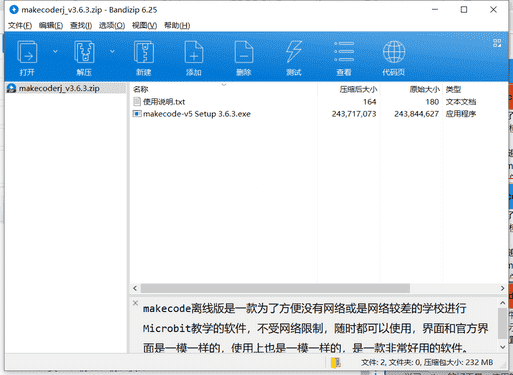The image size is (513, 375).
Task: Click the grid layout icon in toolbar corner
Action: click(x=497, y=43)
